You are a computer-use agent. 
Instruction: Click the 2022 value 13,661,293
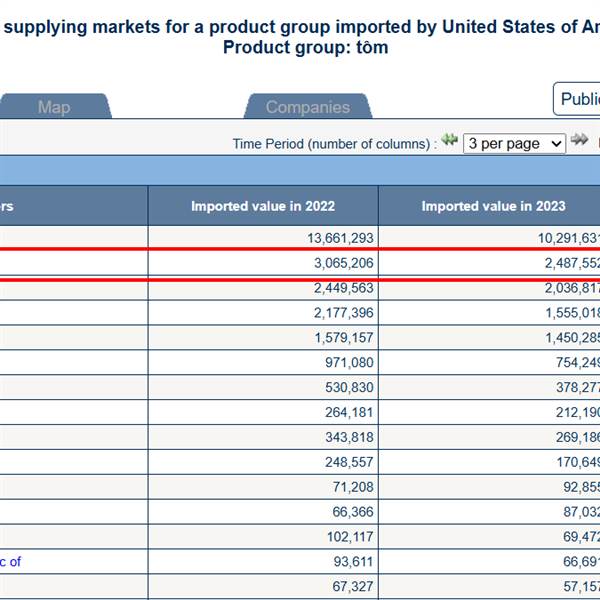pos(340,238)
